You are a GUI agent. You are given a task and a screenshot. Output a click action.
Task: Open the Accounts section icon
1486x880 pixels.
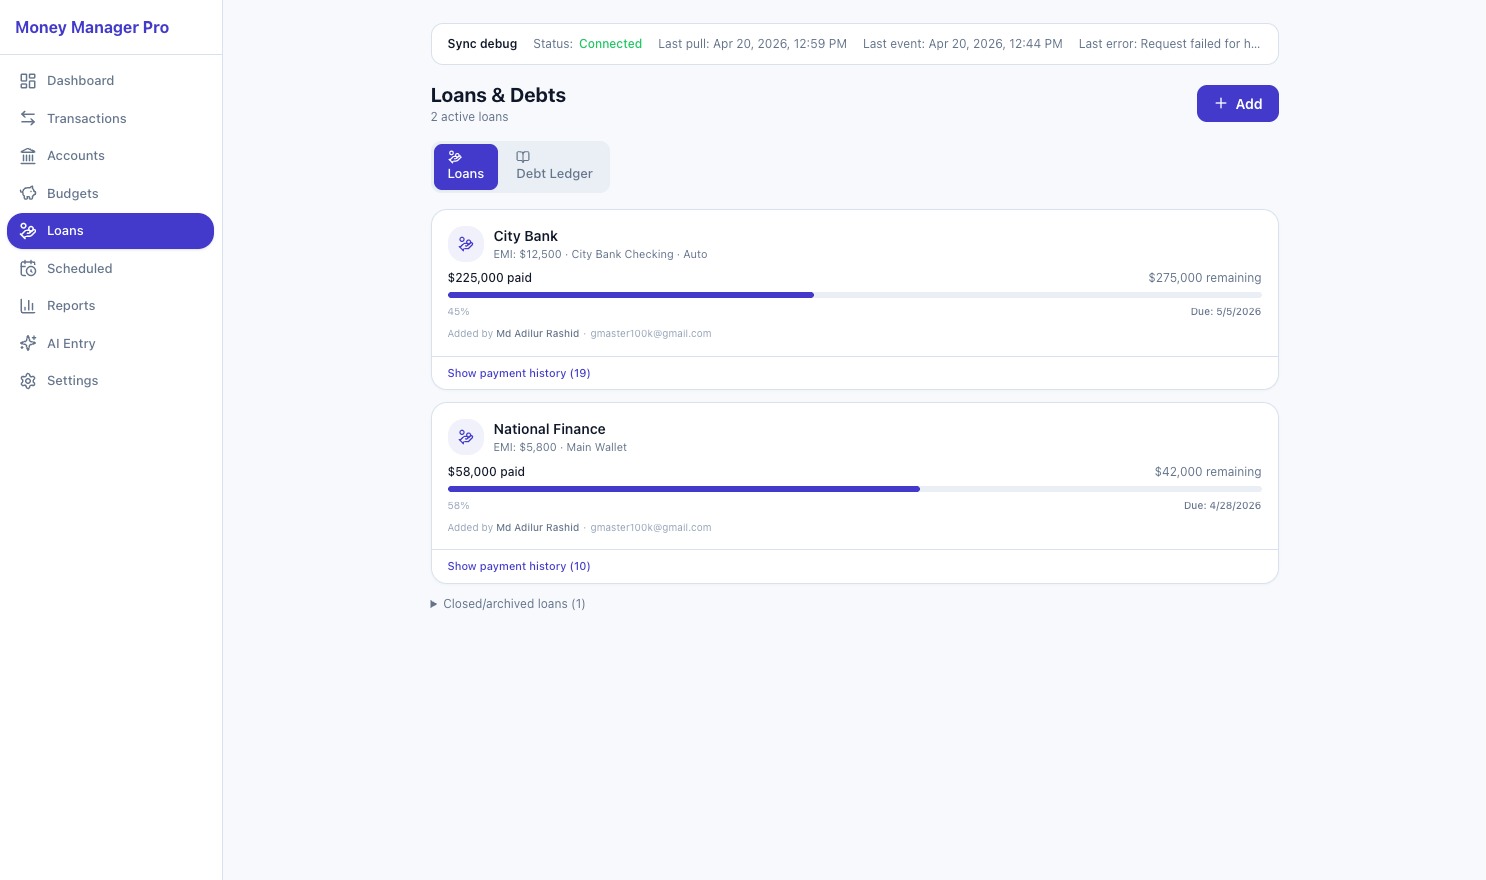[28, 156]
